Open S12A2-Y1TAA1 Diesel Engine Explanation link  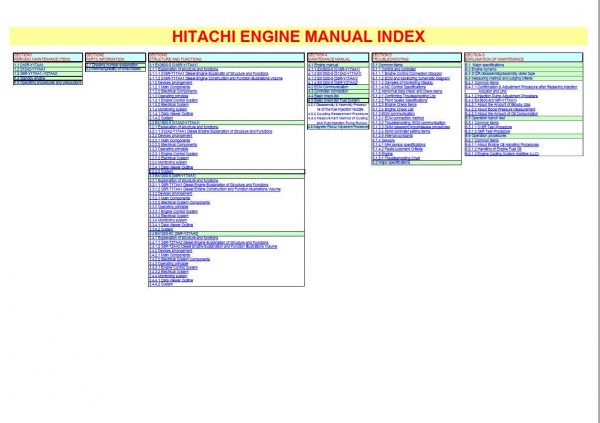(210, 131)
